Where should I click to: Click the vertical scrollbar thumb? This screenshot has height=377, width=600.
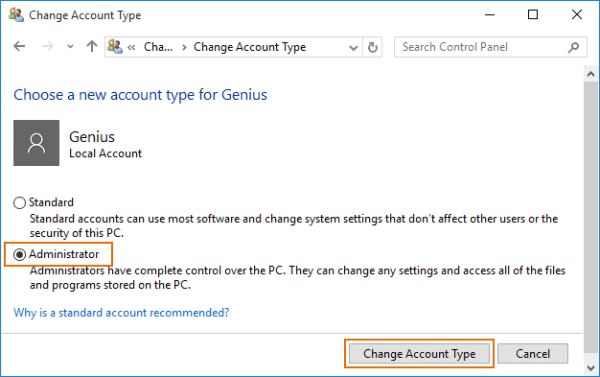(x=591, y=217)
